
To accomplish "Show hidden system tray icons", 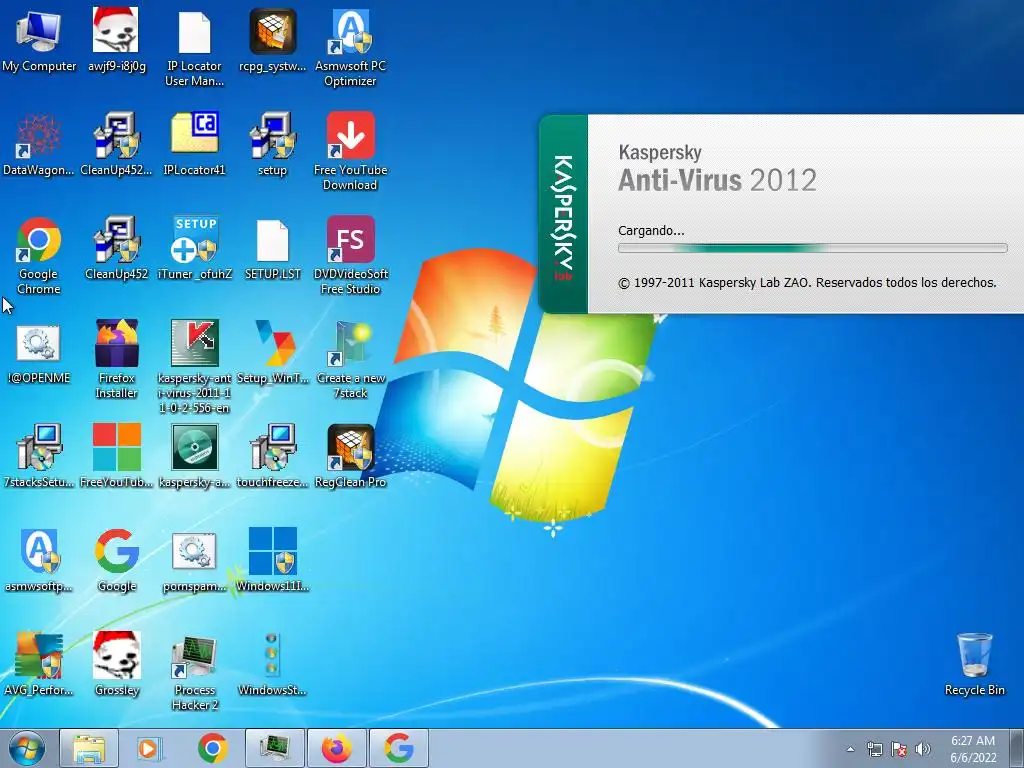I will coord(850,749).
